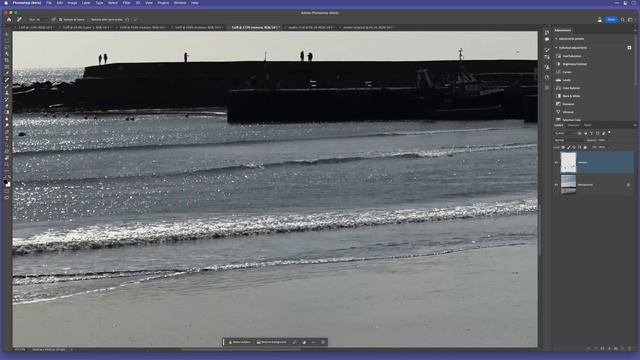The width and height of the screenshot is (640, 360).
Task: Open the brush Size field in options bar
Action: [x=37, y=20]
